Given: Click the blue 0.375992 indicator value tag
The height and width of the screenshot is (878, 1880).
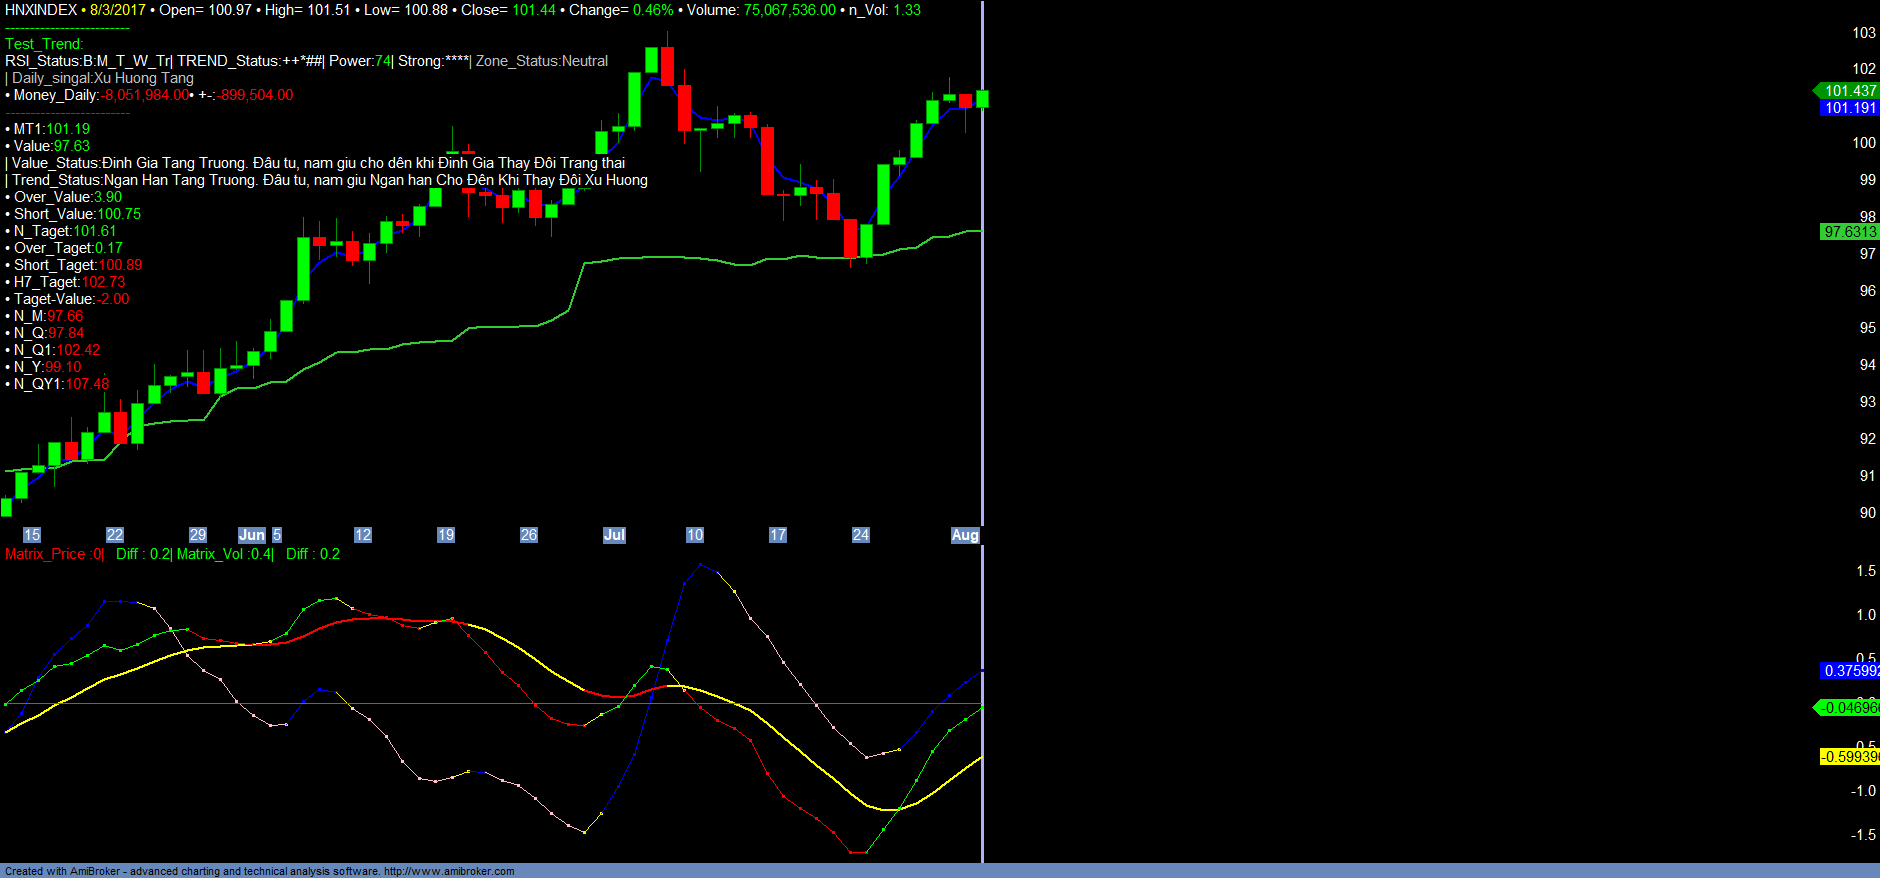Looking at the screenshot, I should tap(1850, 671).
